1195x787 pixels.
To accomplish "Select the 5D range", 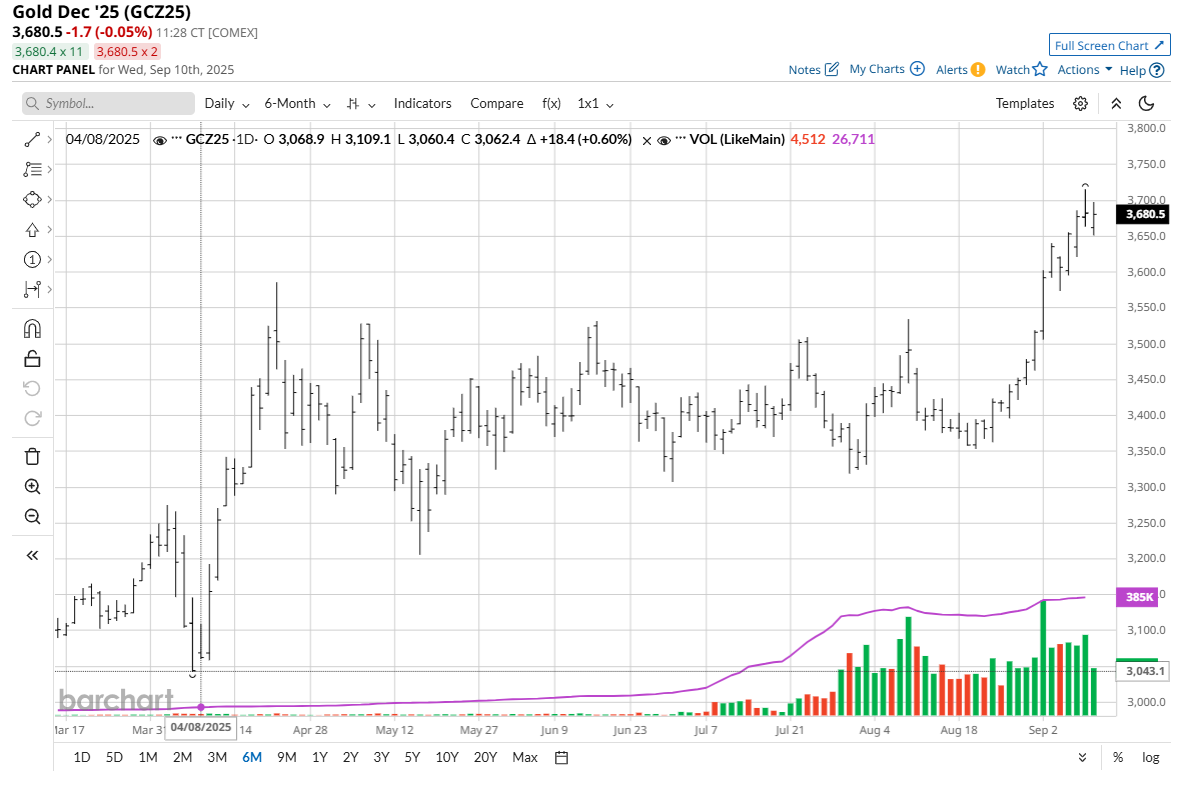I will pyautogui.click(x=114, y=757).
